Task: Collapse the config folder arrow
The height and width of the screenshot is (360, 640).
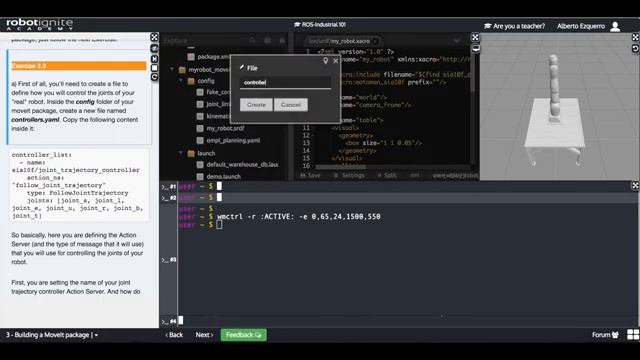Action: click(x=181, y=81)
